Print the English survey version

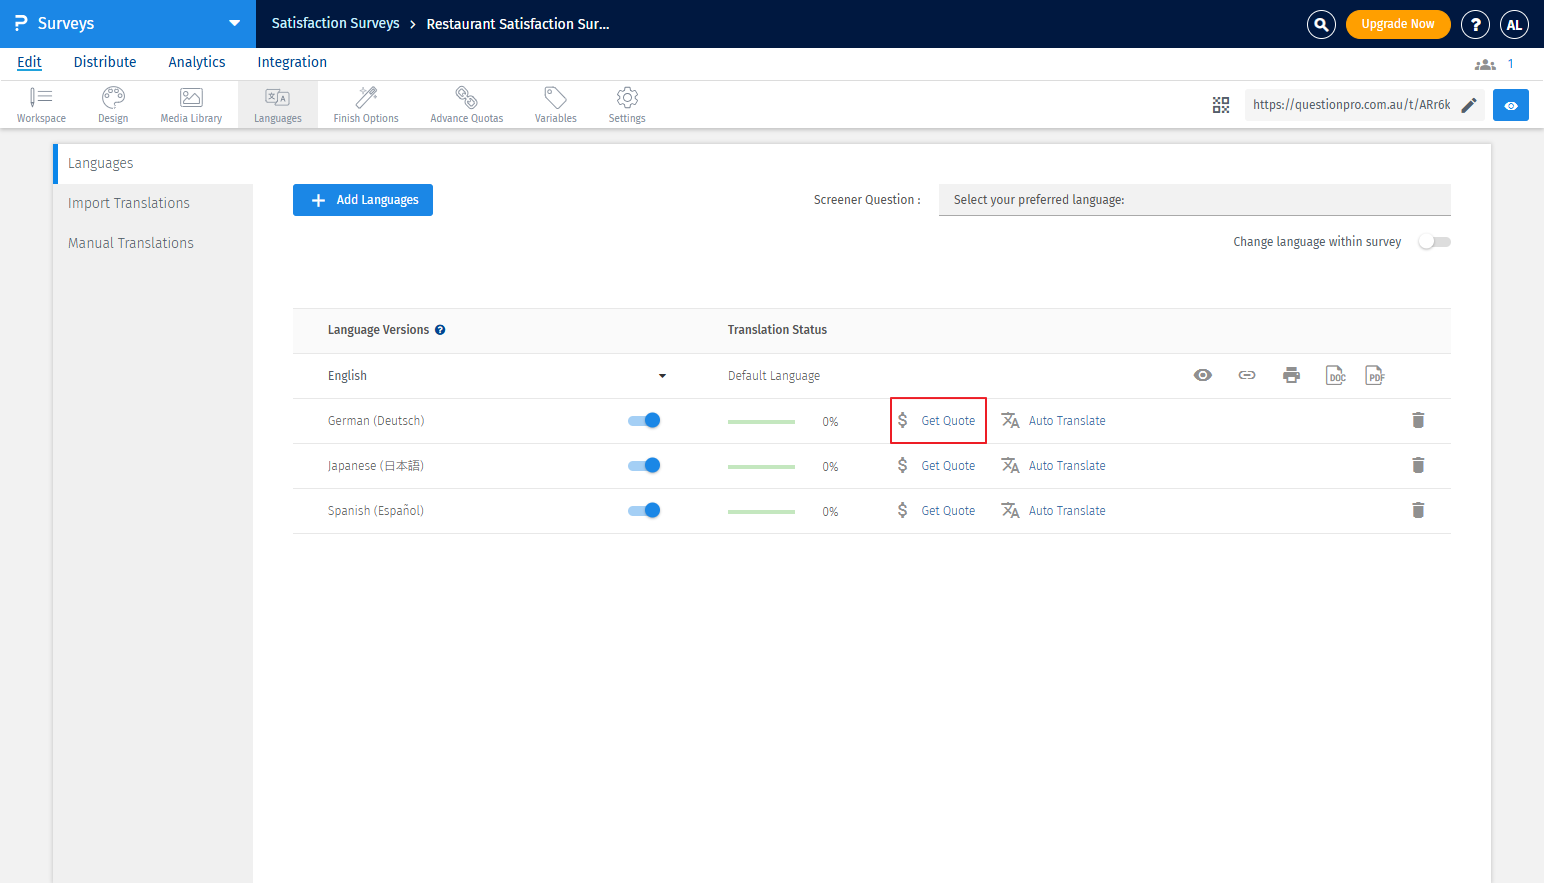coord(1291,375)
